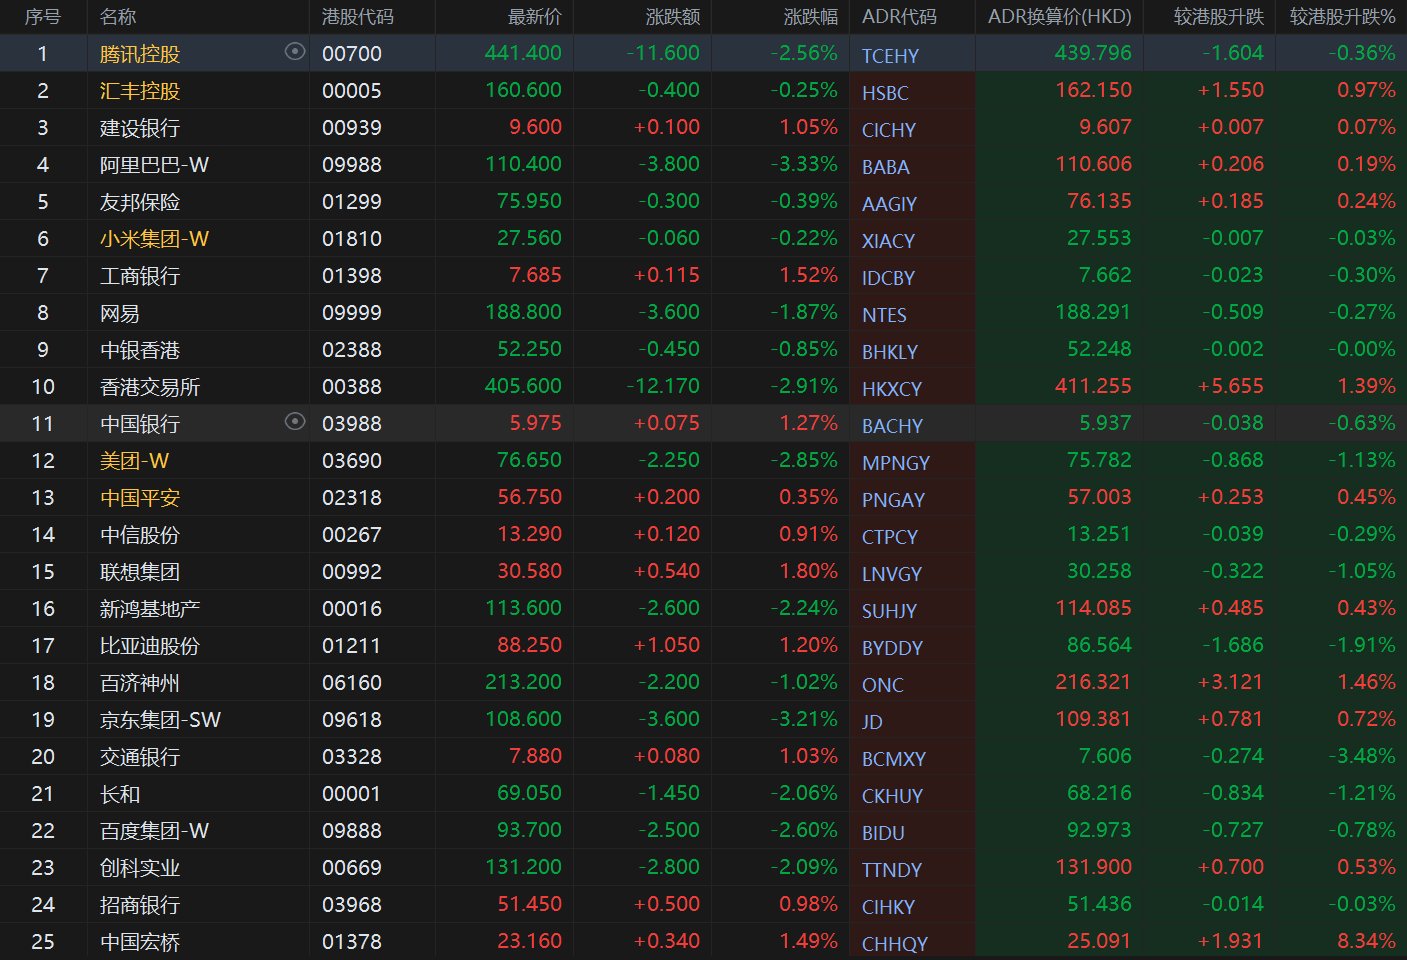This screenshot has height=960, width=1407.
Task: Sort by the 较港股升跌% column header
Action: click(1343, 17)
